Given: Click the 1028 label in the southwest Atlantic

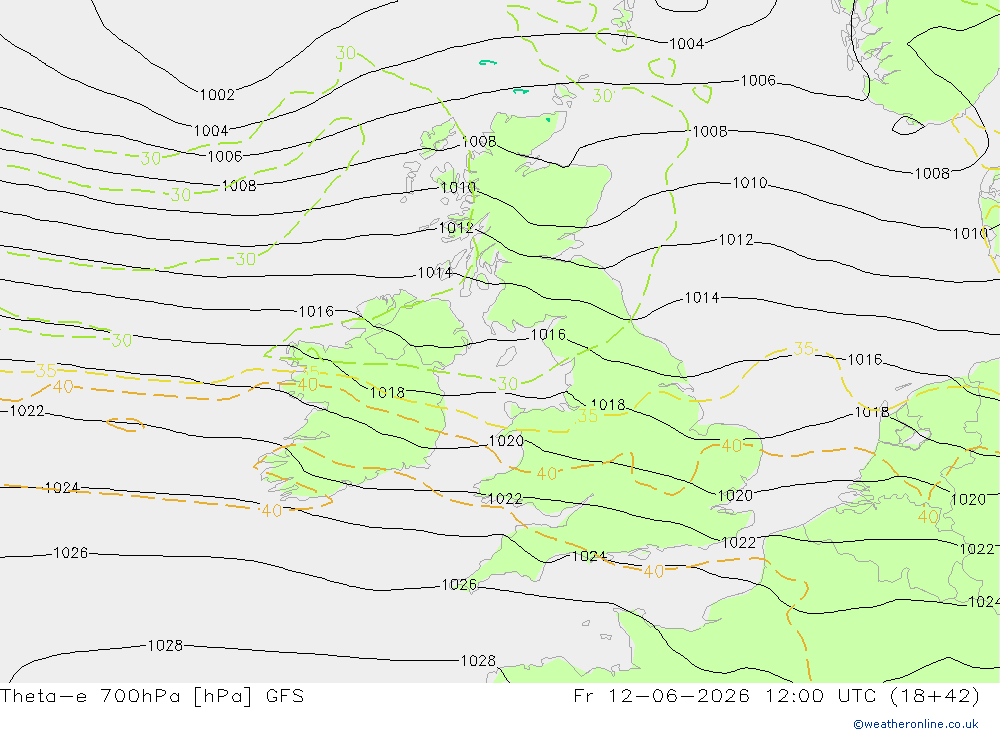Looking at the screenshot, I should point(165,646).
